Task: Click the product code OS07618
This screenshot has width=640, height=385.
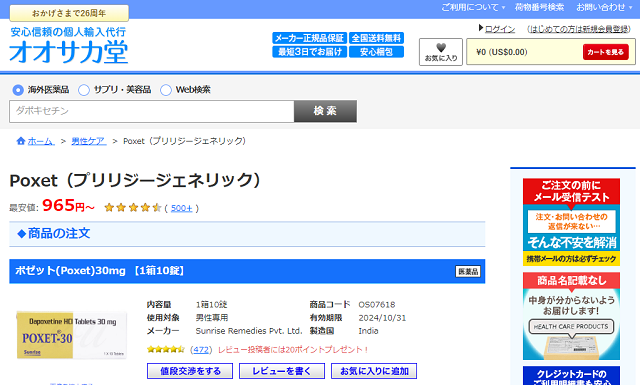Action: click(377, 305)
